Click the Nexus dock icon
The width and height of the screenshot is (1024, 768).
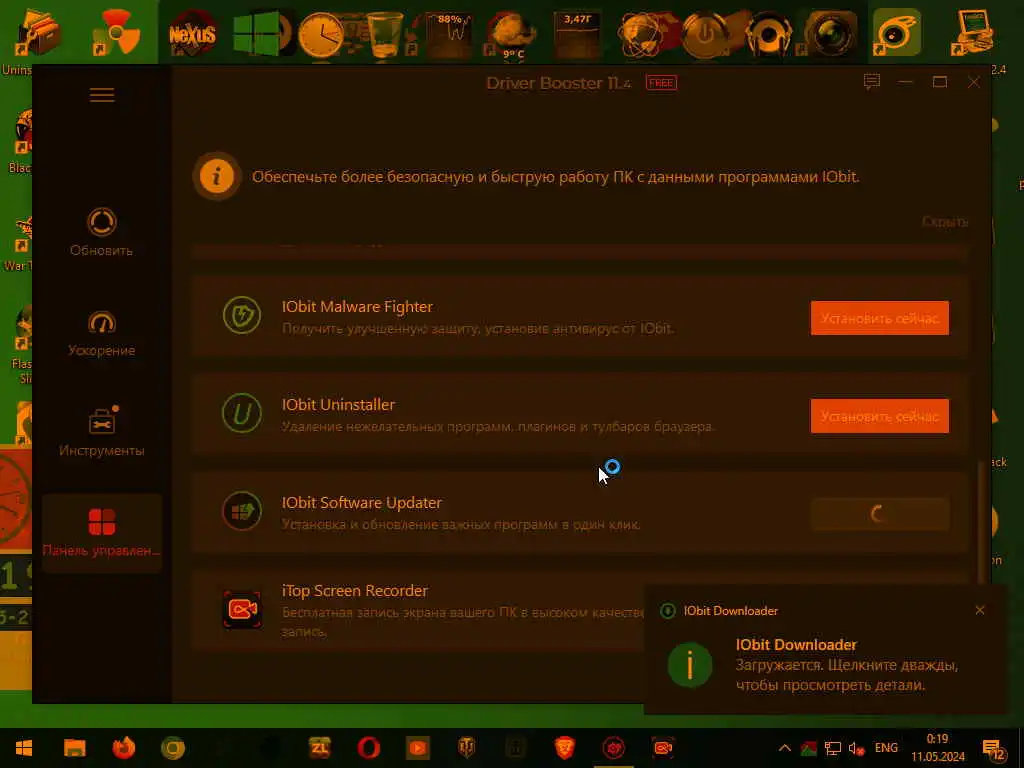tap(192, 33)
